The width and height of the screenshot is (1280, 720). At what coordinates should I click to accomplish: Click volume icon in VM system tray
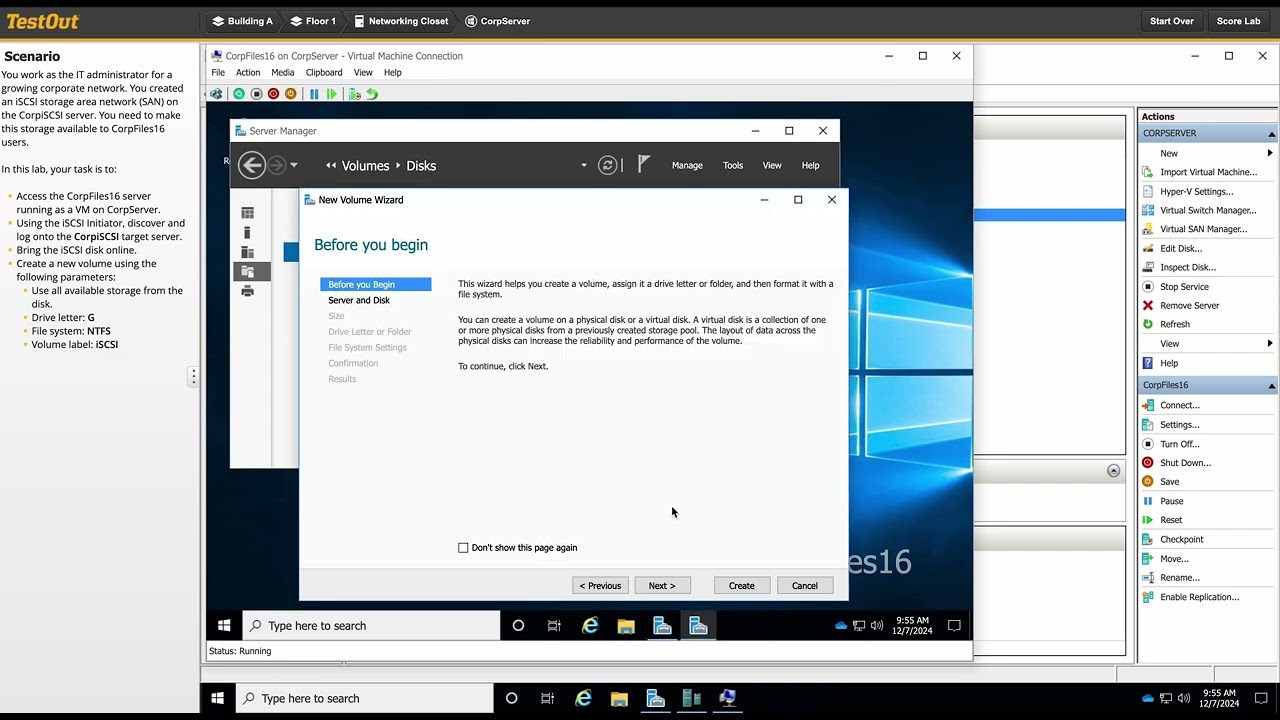click(x=877, y=626)
